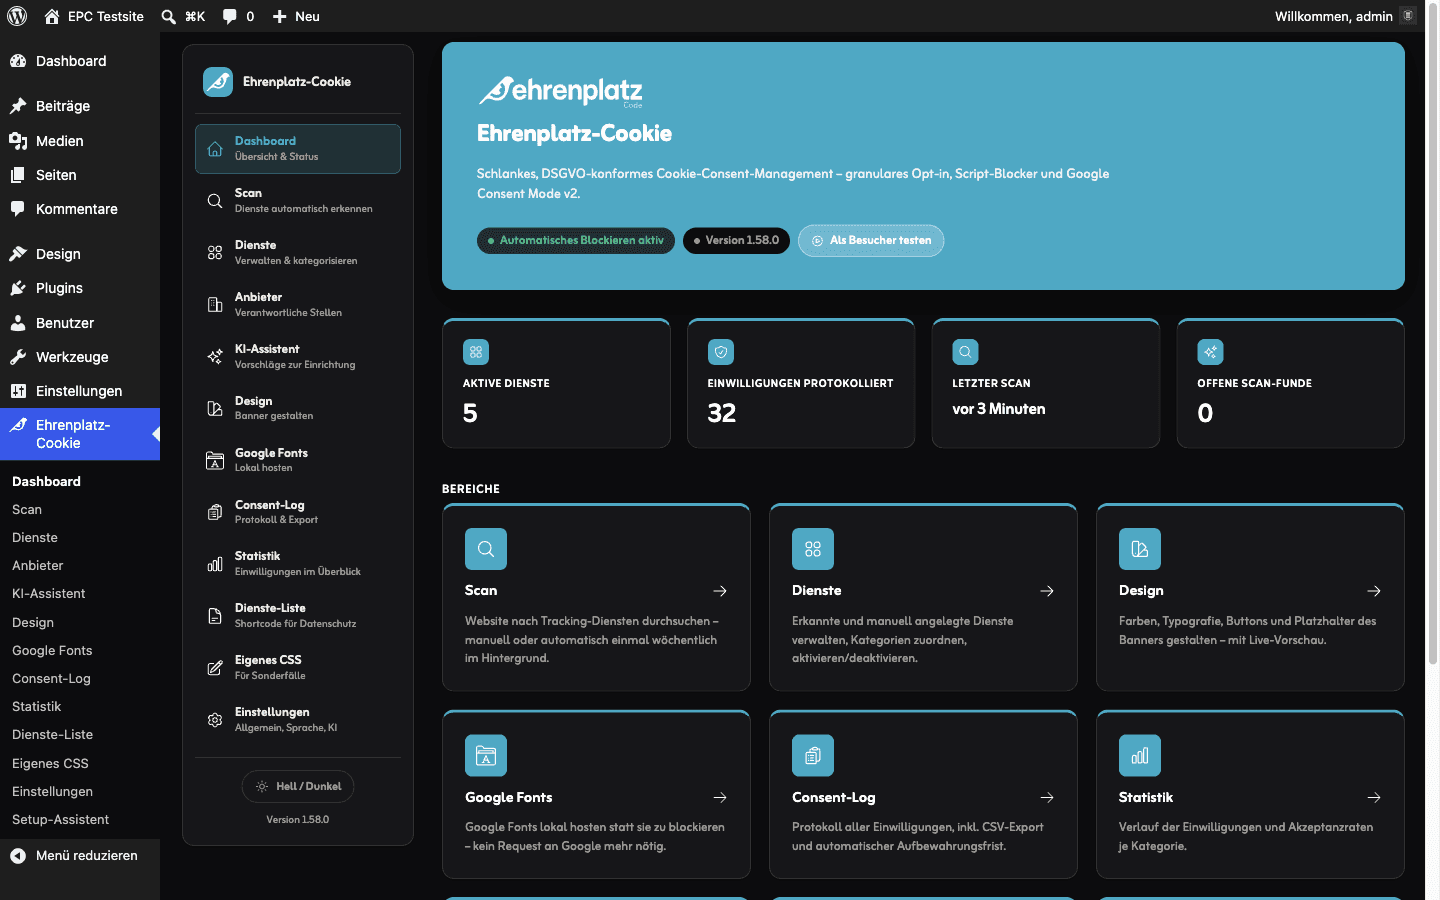Click the arrow on the Dienste card
The height and width of the screenshot is (900, 1440).
[x=1047, y=591]
